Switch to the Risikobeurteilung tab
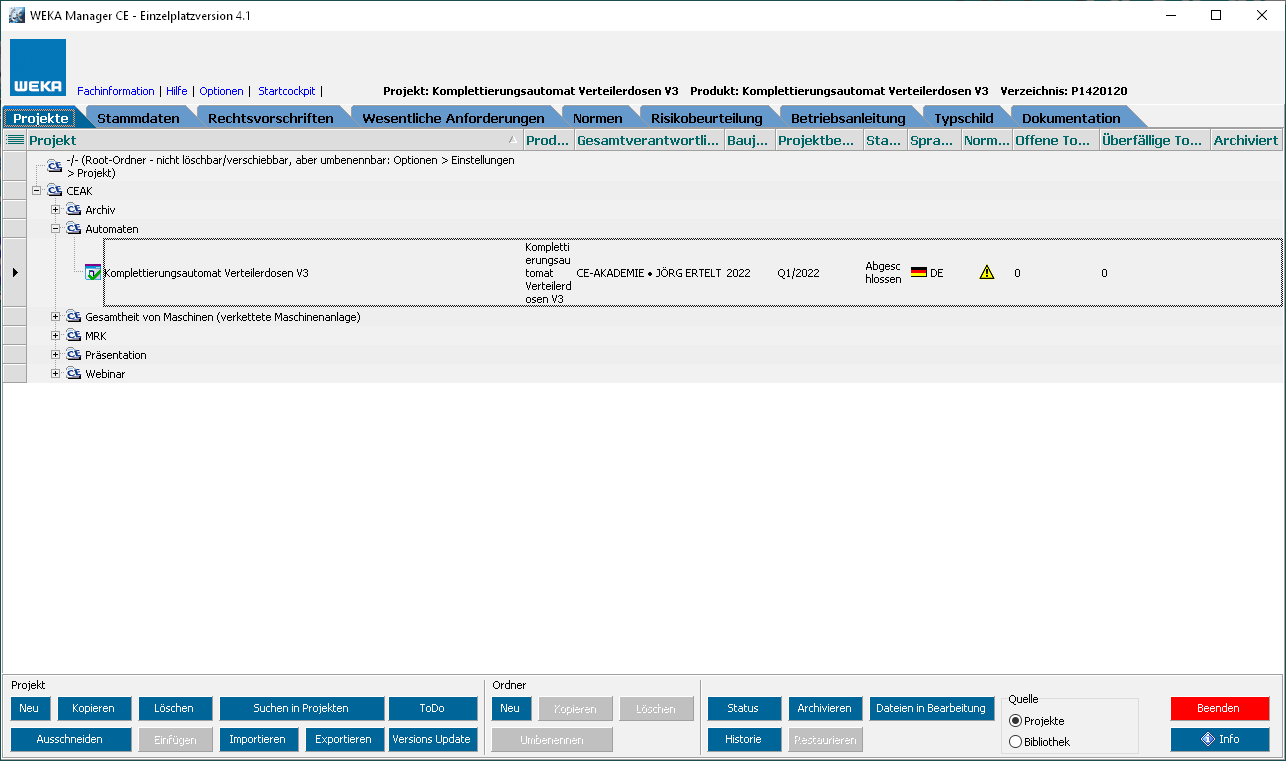 coord(706,118)
